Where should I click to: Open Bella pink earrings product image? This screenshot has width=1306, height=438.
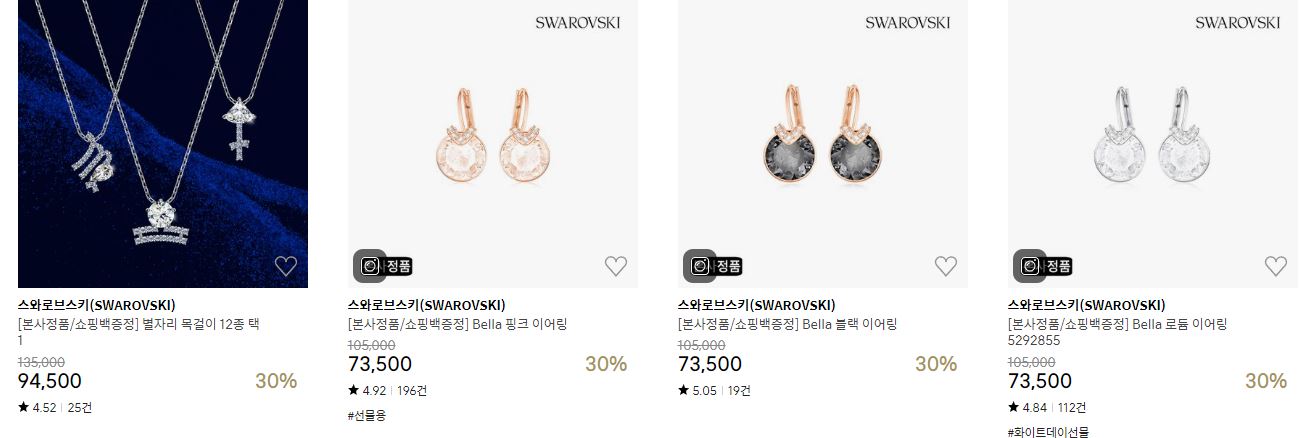coord(493,144)
